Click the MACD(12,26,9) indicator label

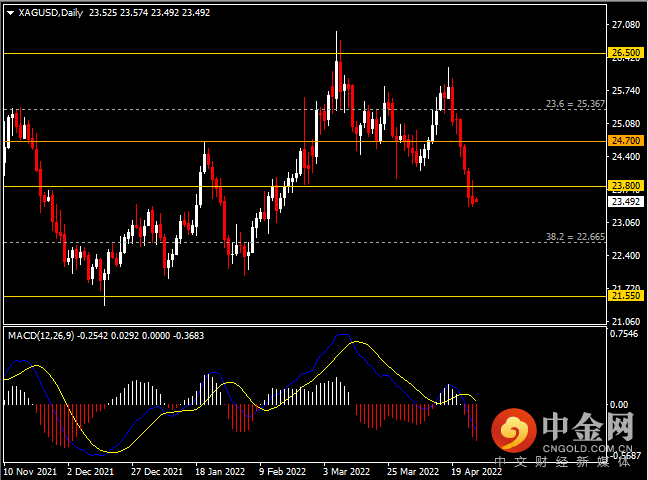41,335
